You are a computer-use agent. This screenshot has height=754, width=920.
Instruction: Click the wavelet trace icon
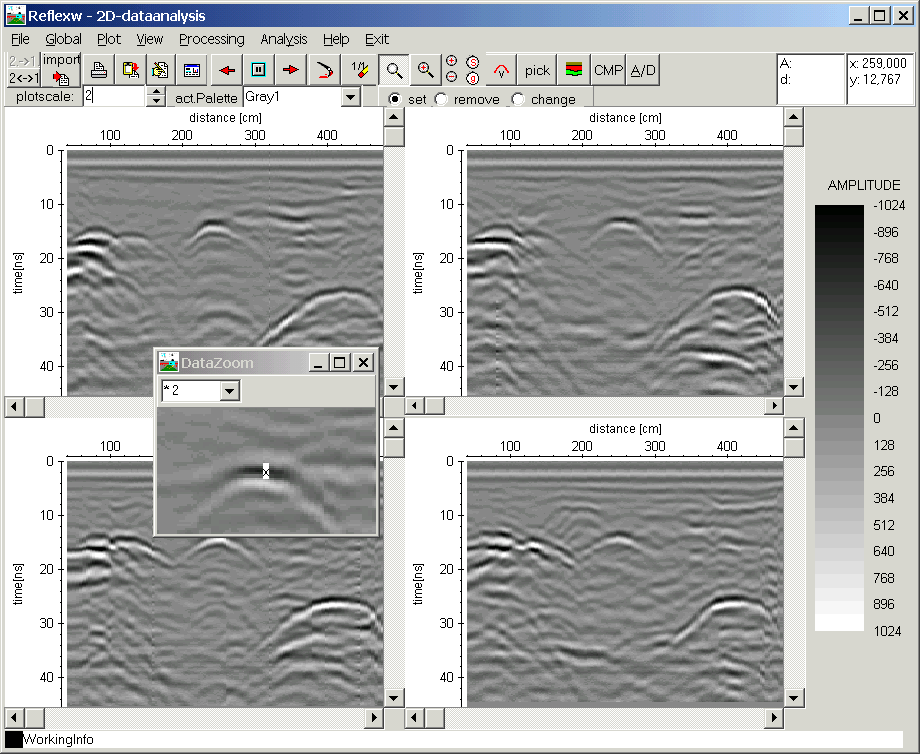(x=502, y=70)
